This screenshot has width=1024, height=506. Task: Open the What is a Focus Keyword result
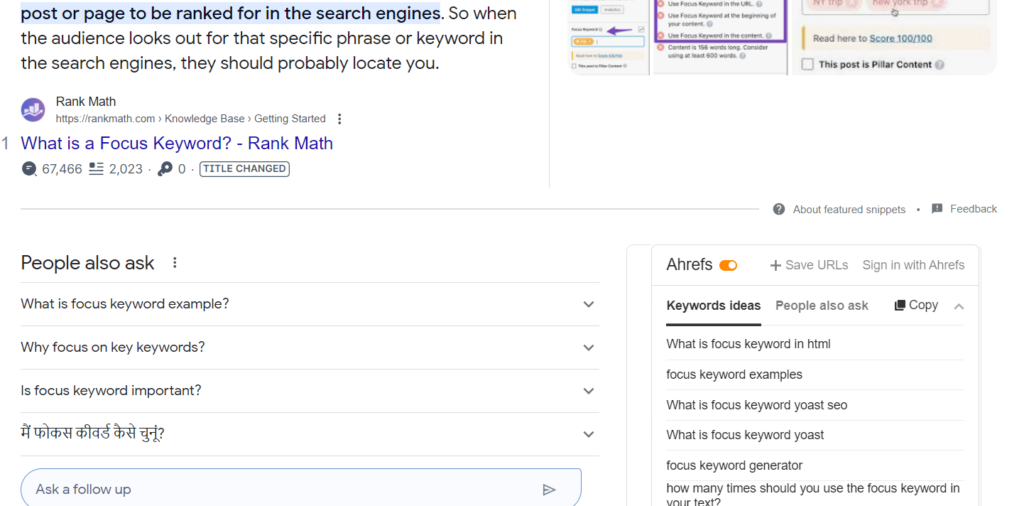click(x=177, y=143)
